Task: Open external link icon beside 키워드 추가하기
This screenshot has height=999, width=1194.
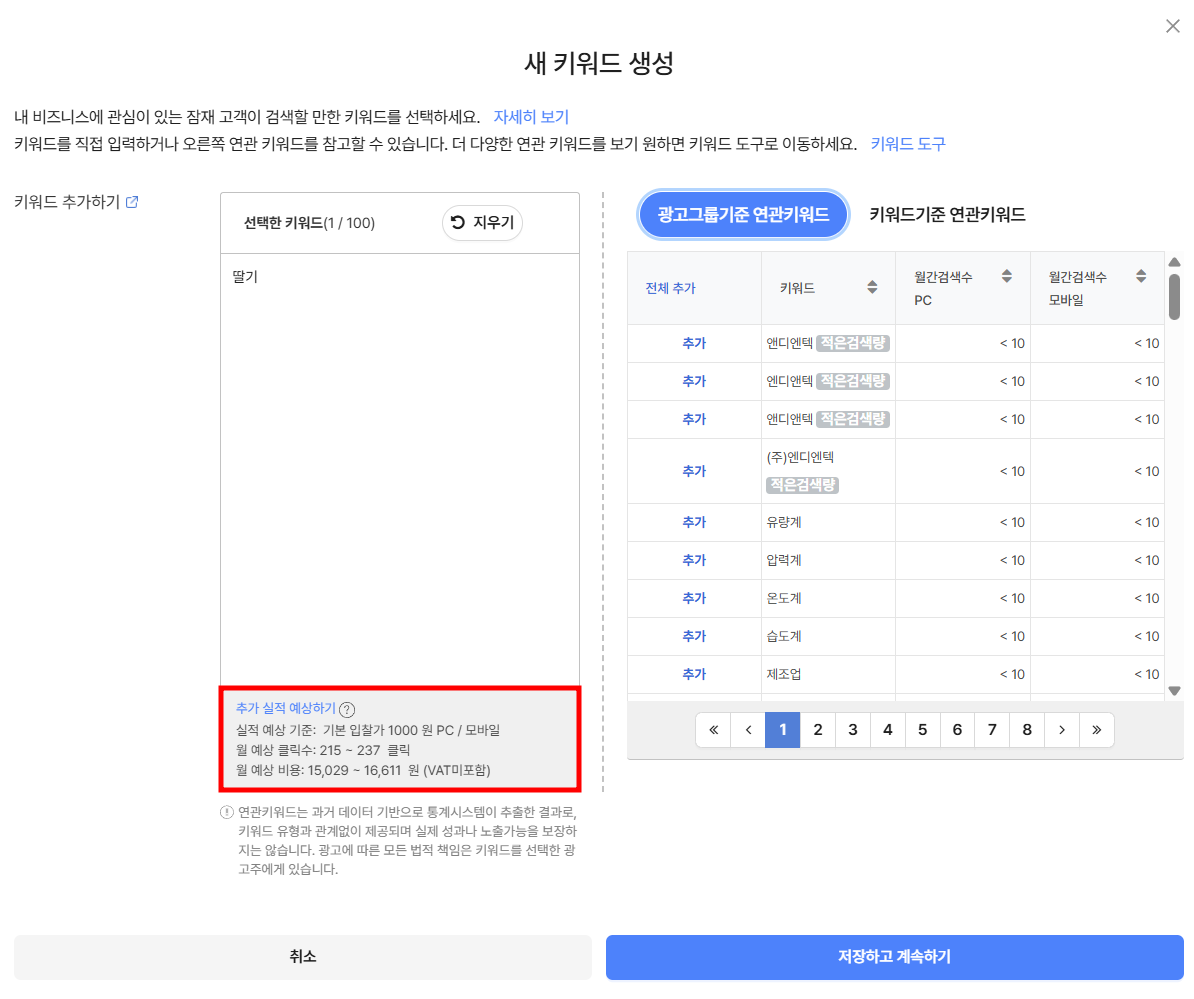Action: (132, 202)
